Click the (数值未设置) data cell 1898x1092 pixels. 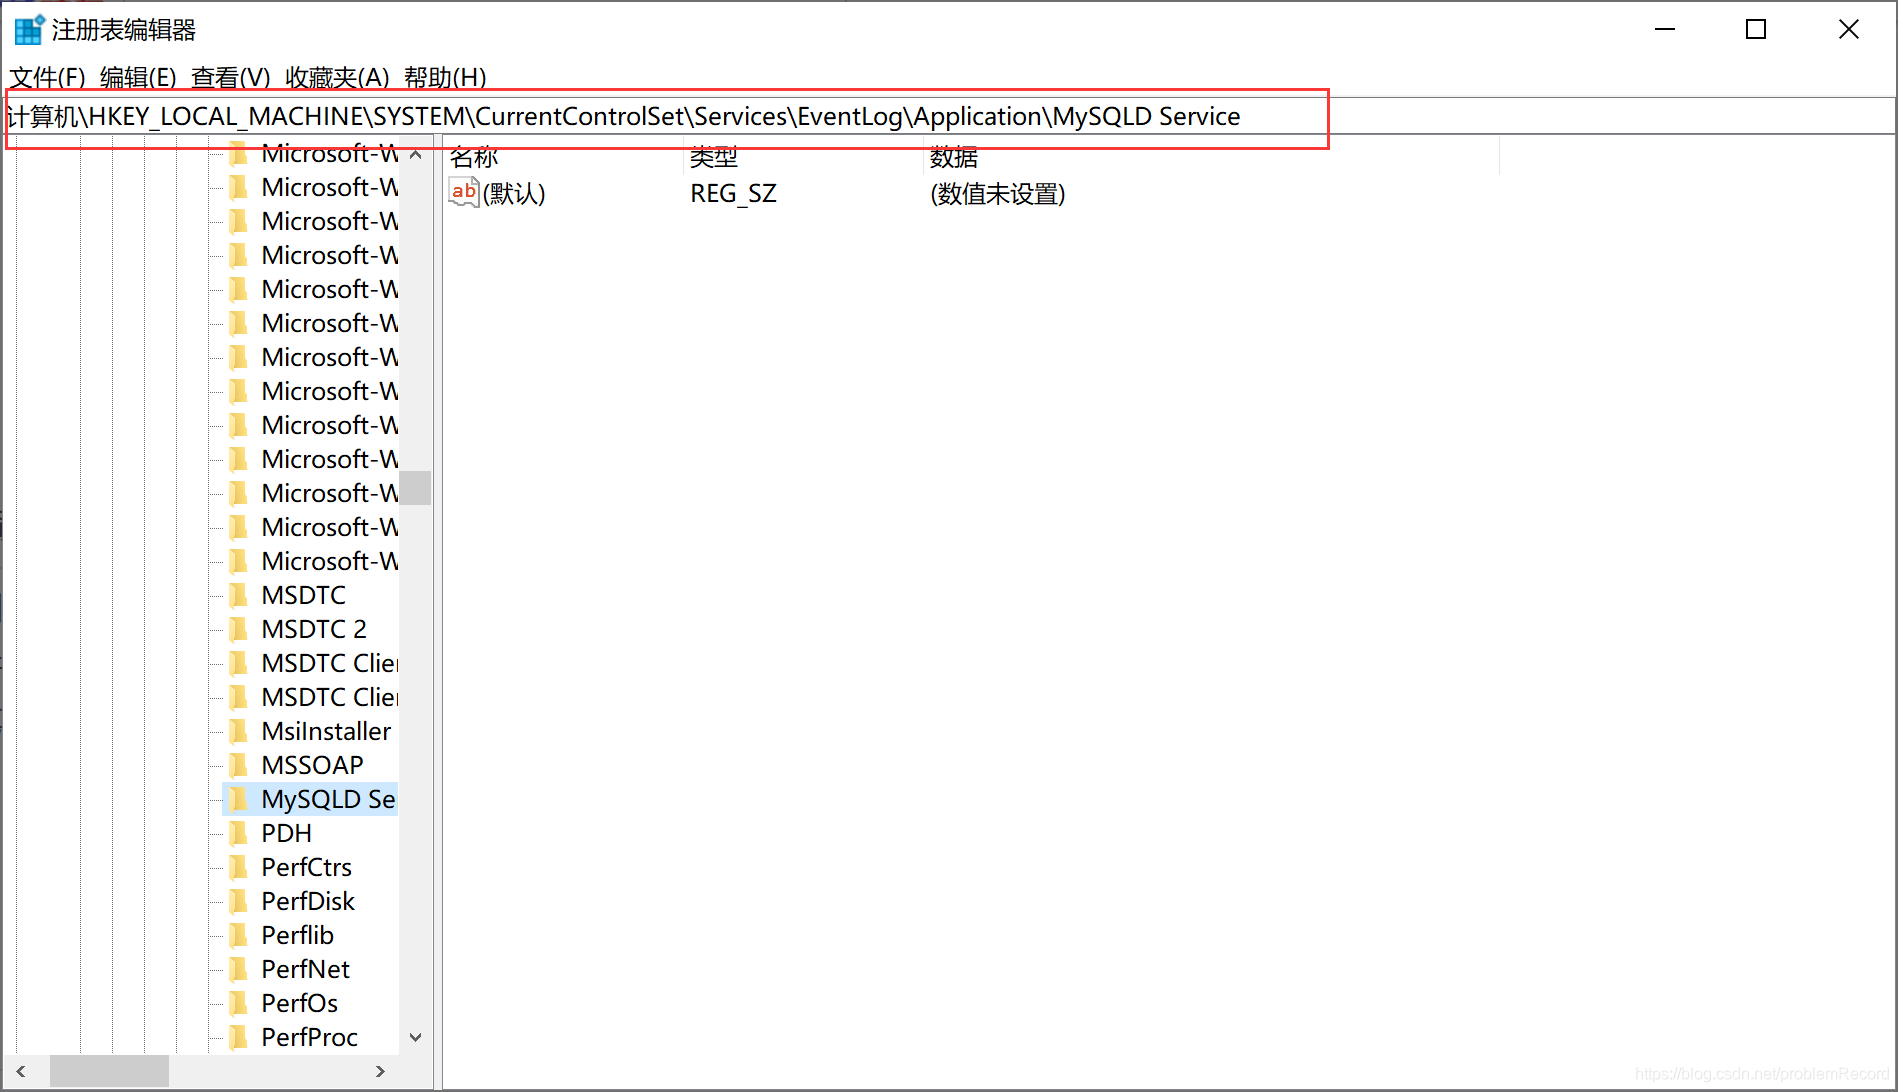(x=998, y=194)
